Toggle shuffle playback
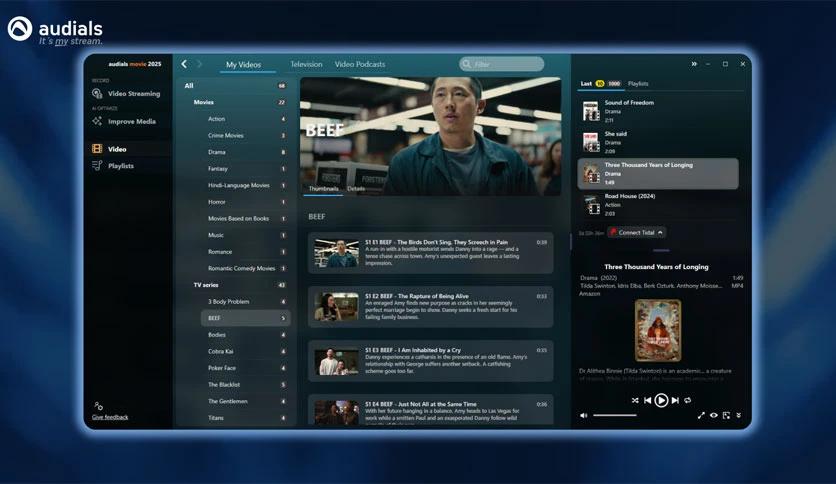The width and height of the screenshot is (836, 484). [635, 400]
